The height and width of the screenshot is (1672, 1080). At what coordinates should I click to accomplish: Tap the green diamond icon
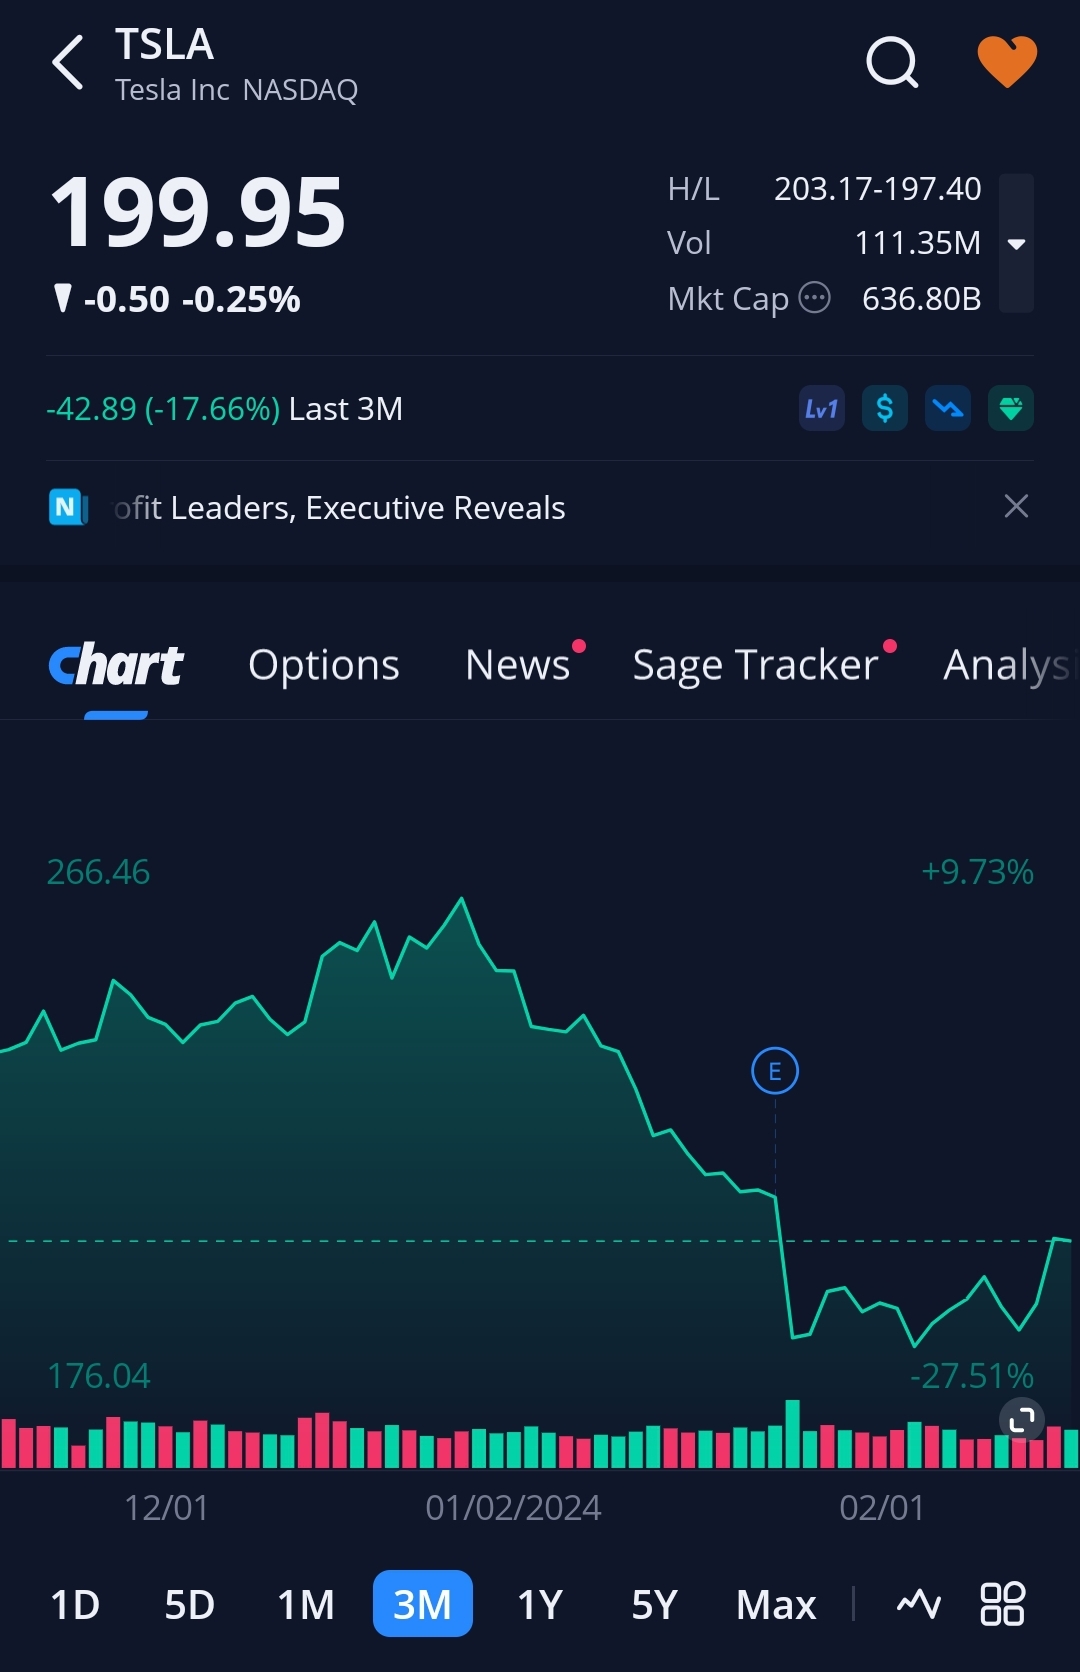click(x=1011, y=409)
